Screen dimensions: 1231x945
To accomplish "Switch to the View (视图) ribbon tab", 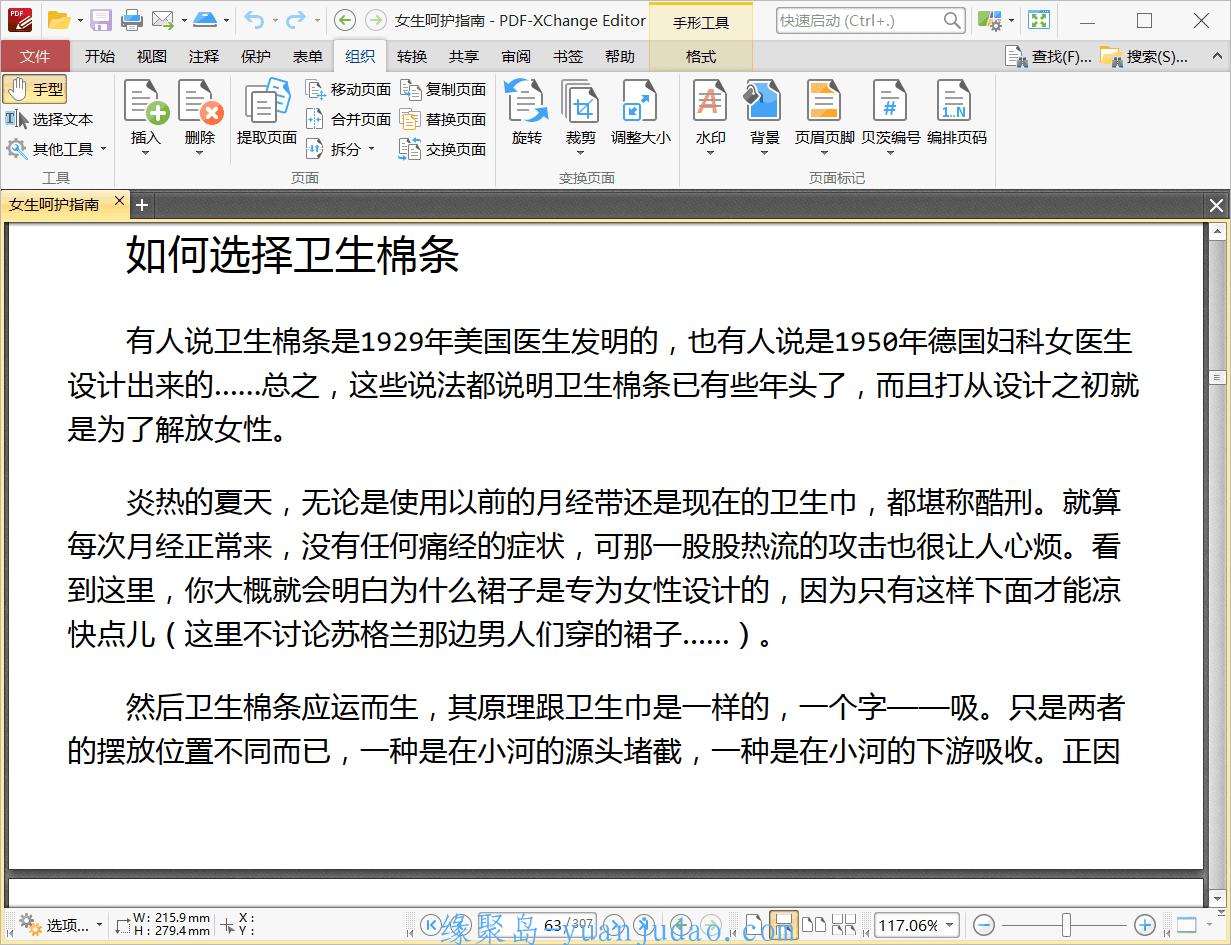I will 151,57.
